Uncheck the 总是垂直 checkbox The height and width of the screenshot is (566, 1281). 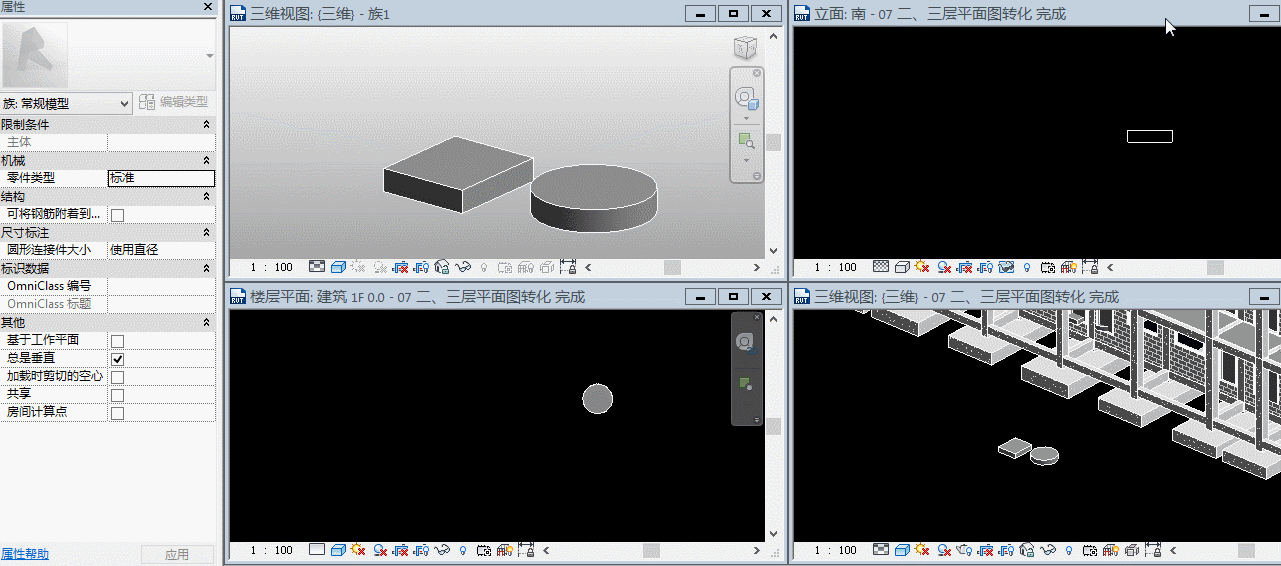click(x=117, y=359)
